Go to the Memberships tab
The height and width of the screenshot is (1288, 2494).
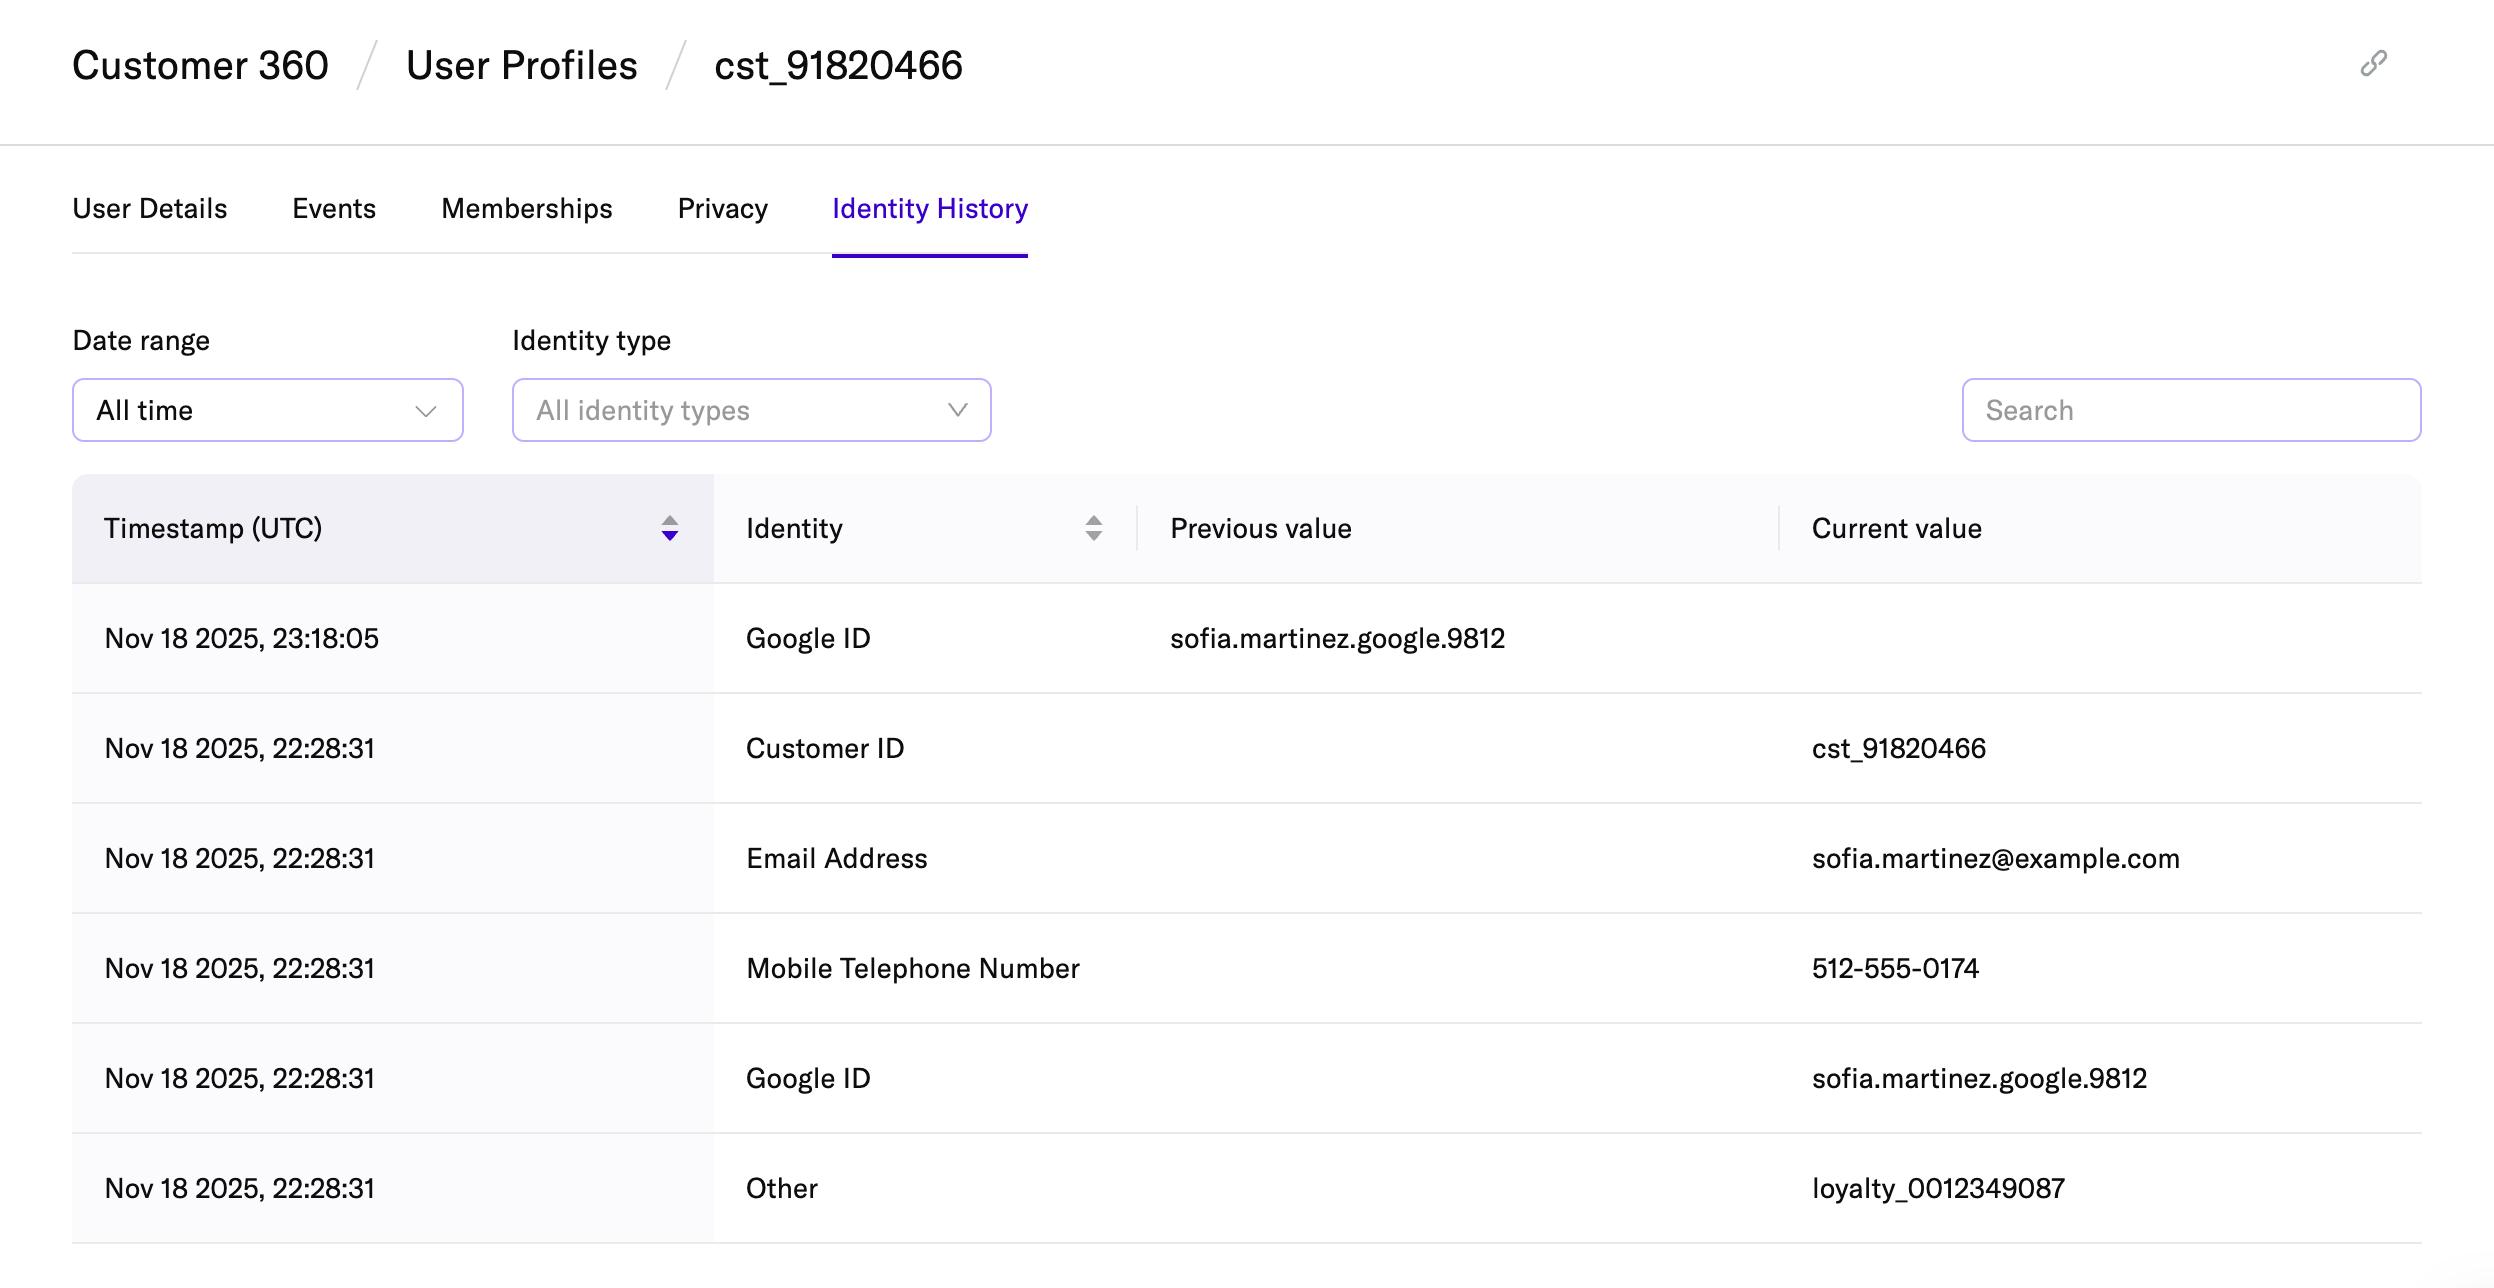[526, 208]
